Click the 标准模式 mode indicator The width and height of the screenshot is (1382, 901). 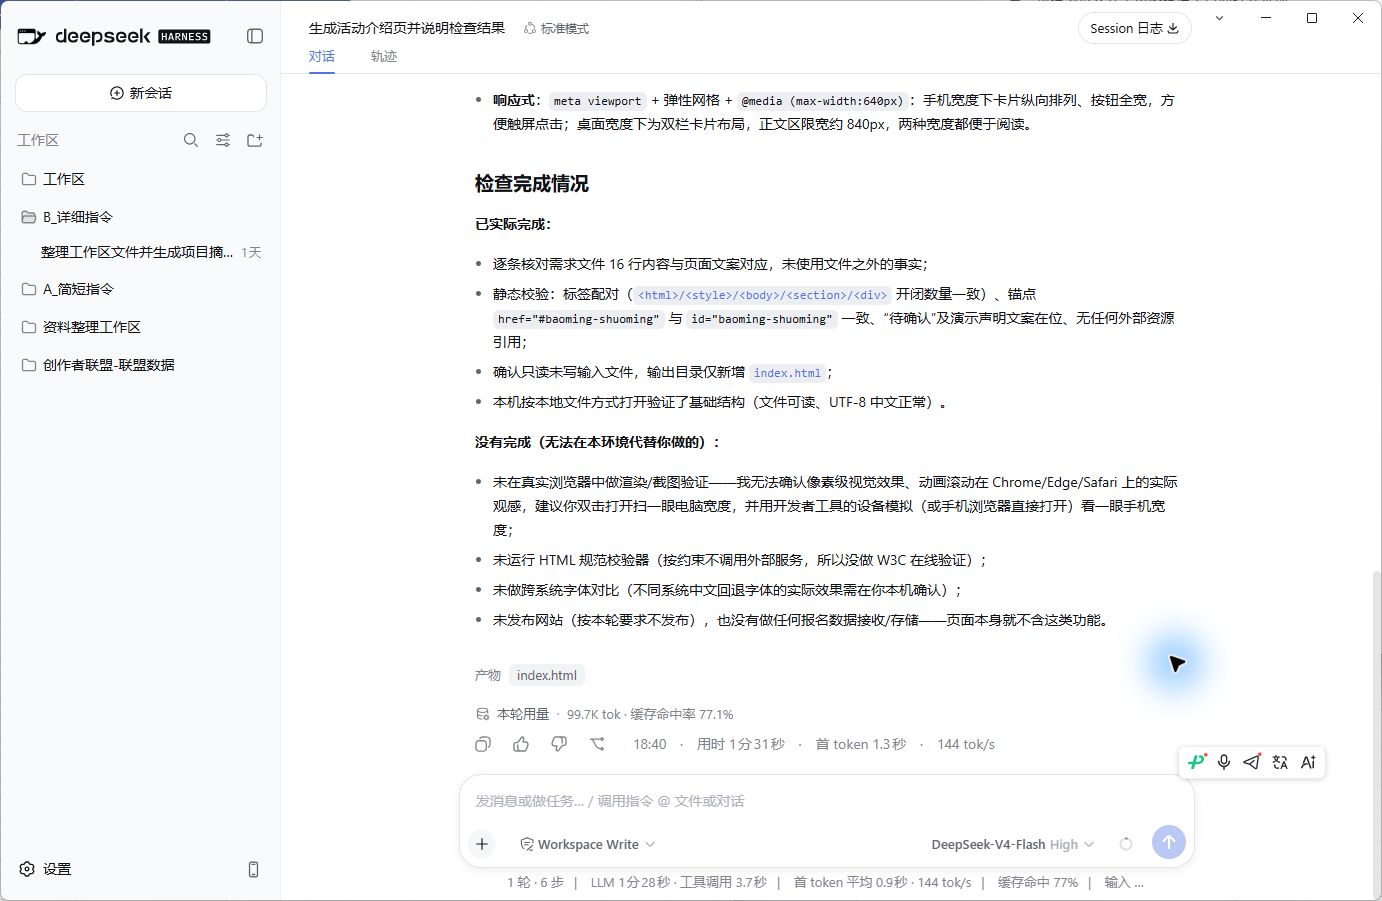tap(557, 29)
